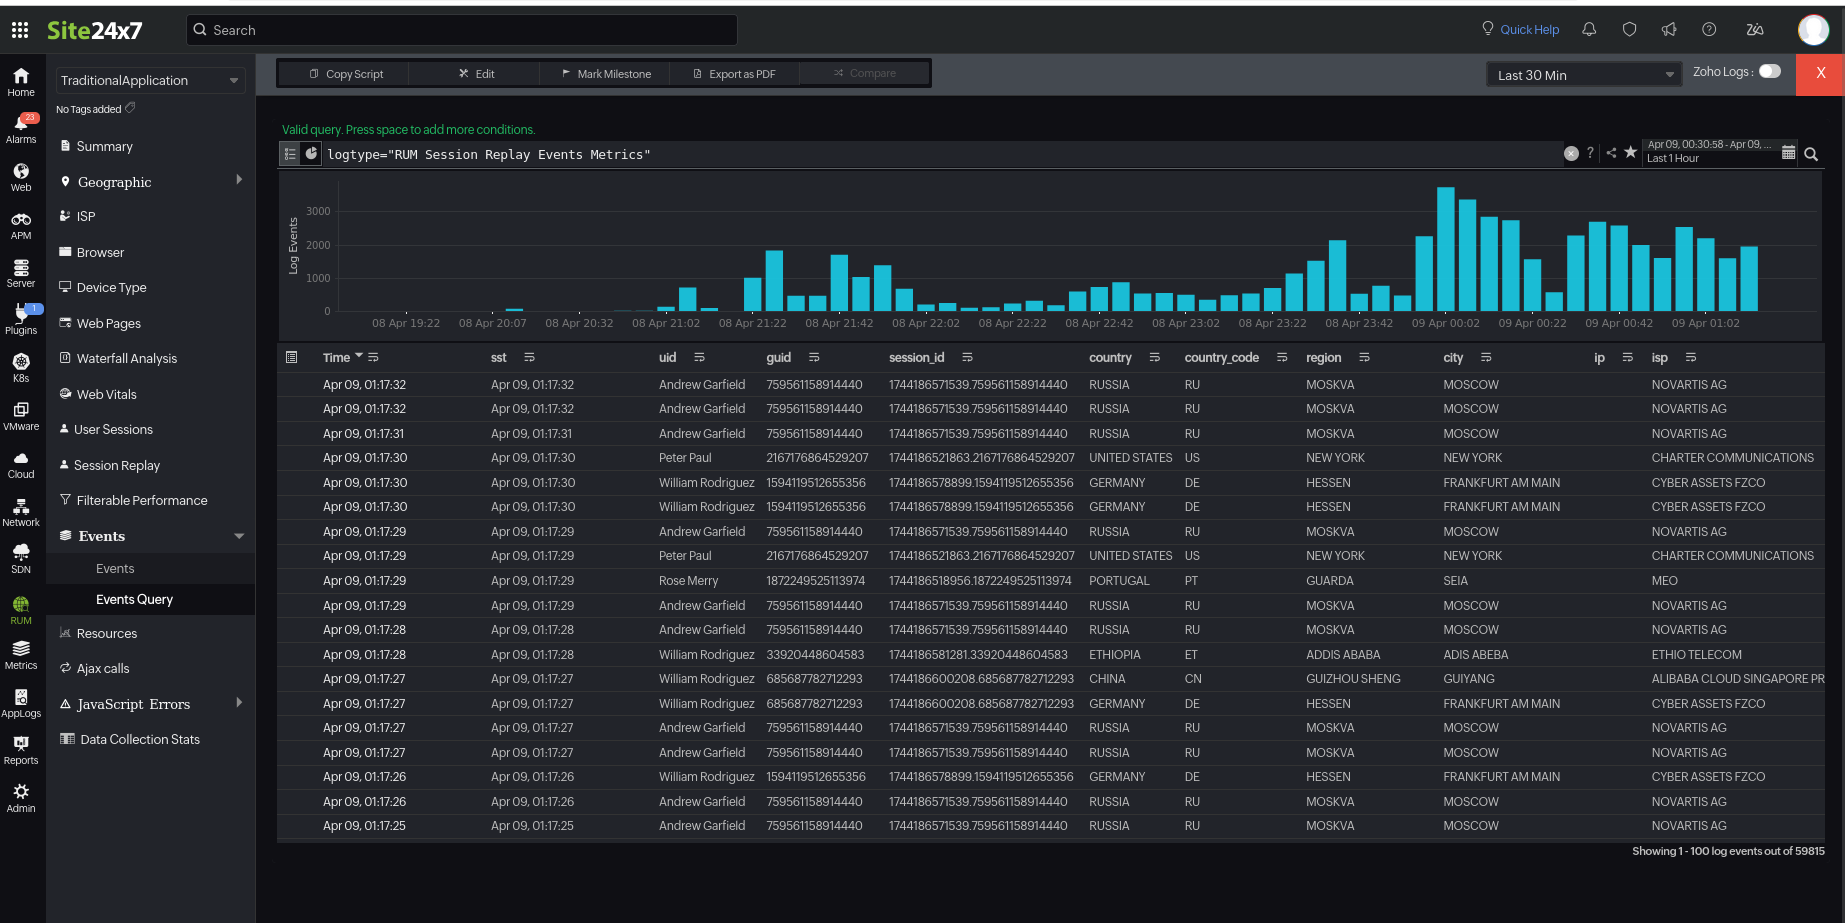Switch to pie chart view icon
The image size is (1845, 923).
pos(311,154)
